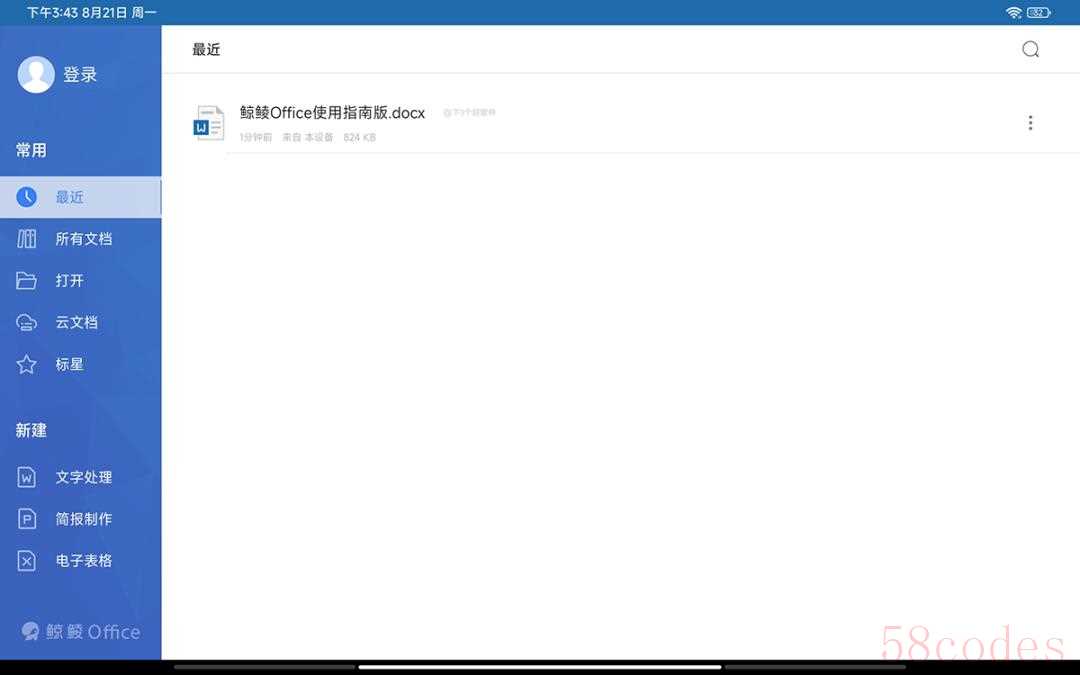
Task: Click the 常用 section heading
Action: point(31,150)
